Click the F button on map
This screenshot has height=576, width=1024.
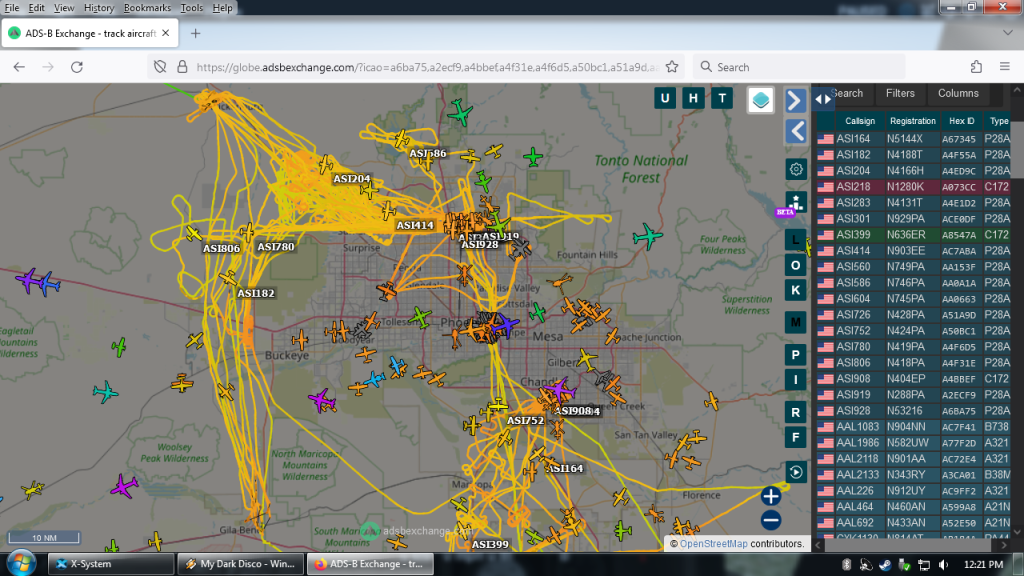795,437
